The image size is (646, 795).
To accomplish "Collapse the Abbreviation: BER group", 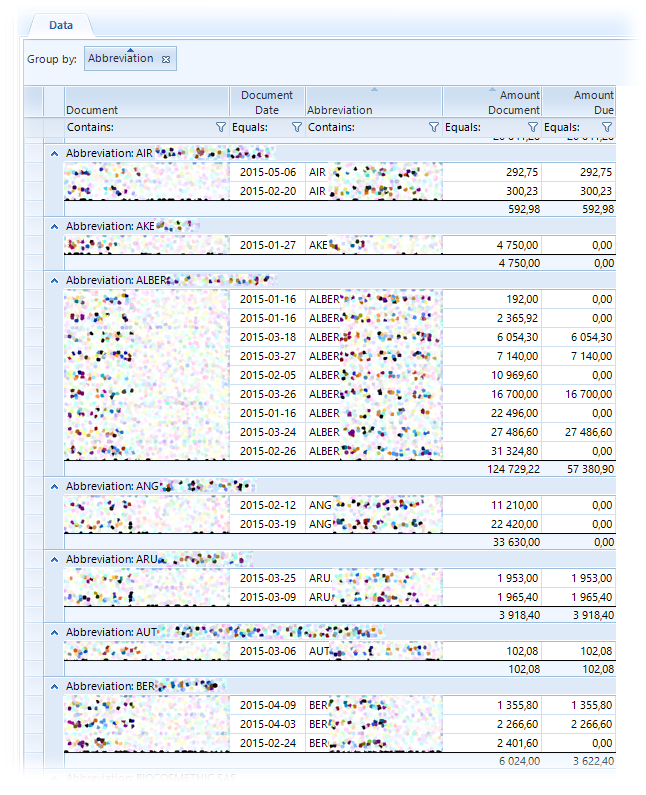I will click(54, 686).
